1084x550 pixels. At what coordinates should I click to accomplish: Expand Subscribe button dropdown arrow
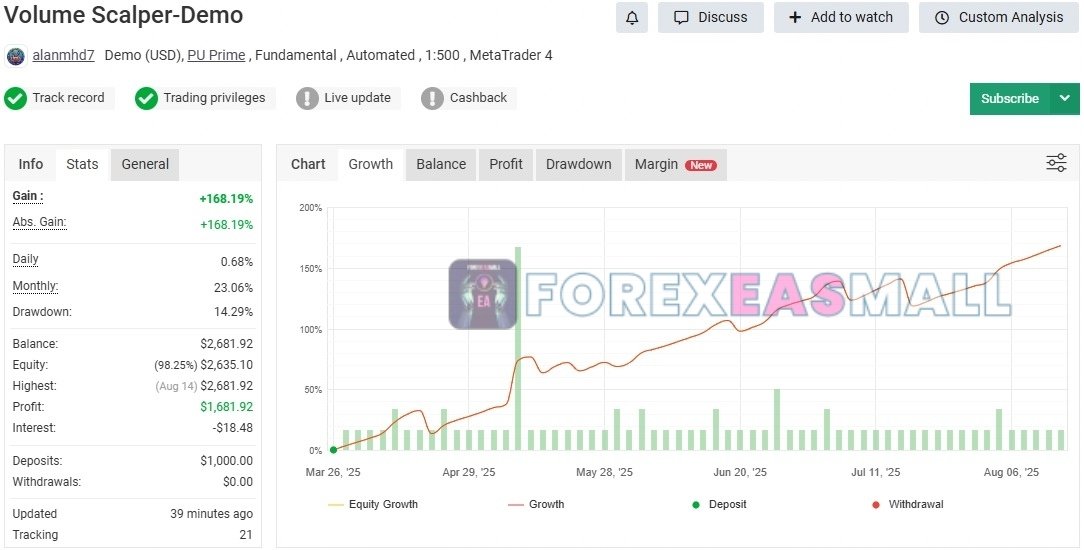(1064, 98)
